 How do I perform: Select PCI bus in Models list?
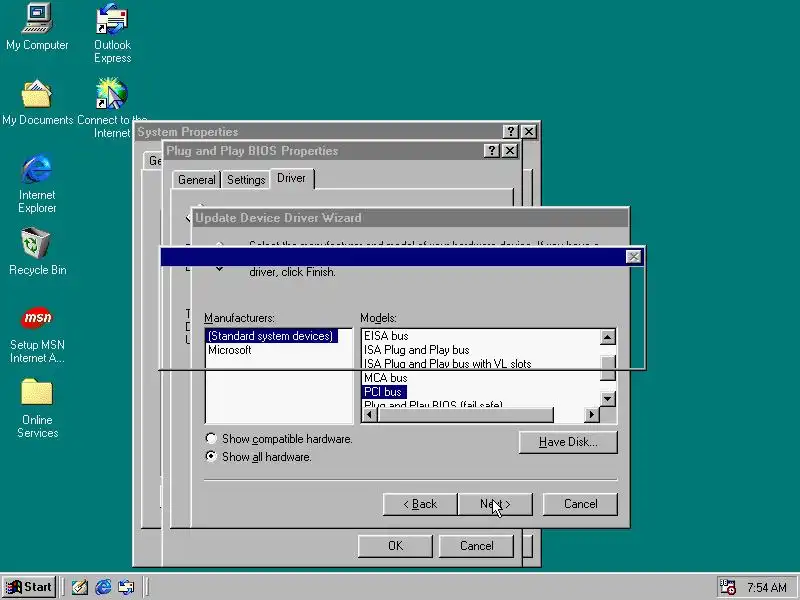pos(384,392)
